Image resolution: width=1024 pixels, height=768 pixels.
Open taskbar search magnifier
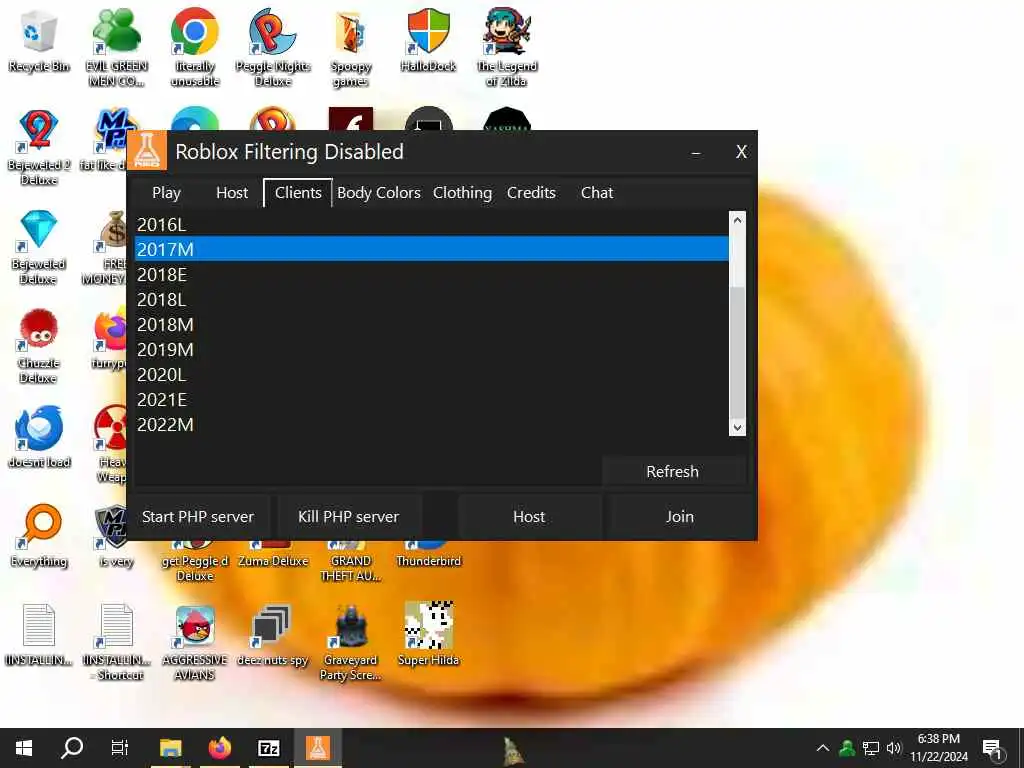pos(72,748)
